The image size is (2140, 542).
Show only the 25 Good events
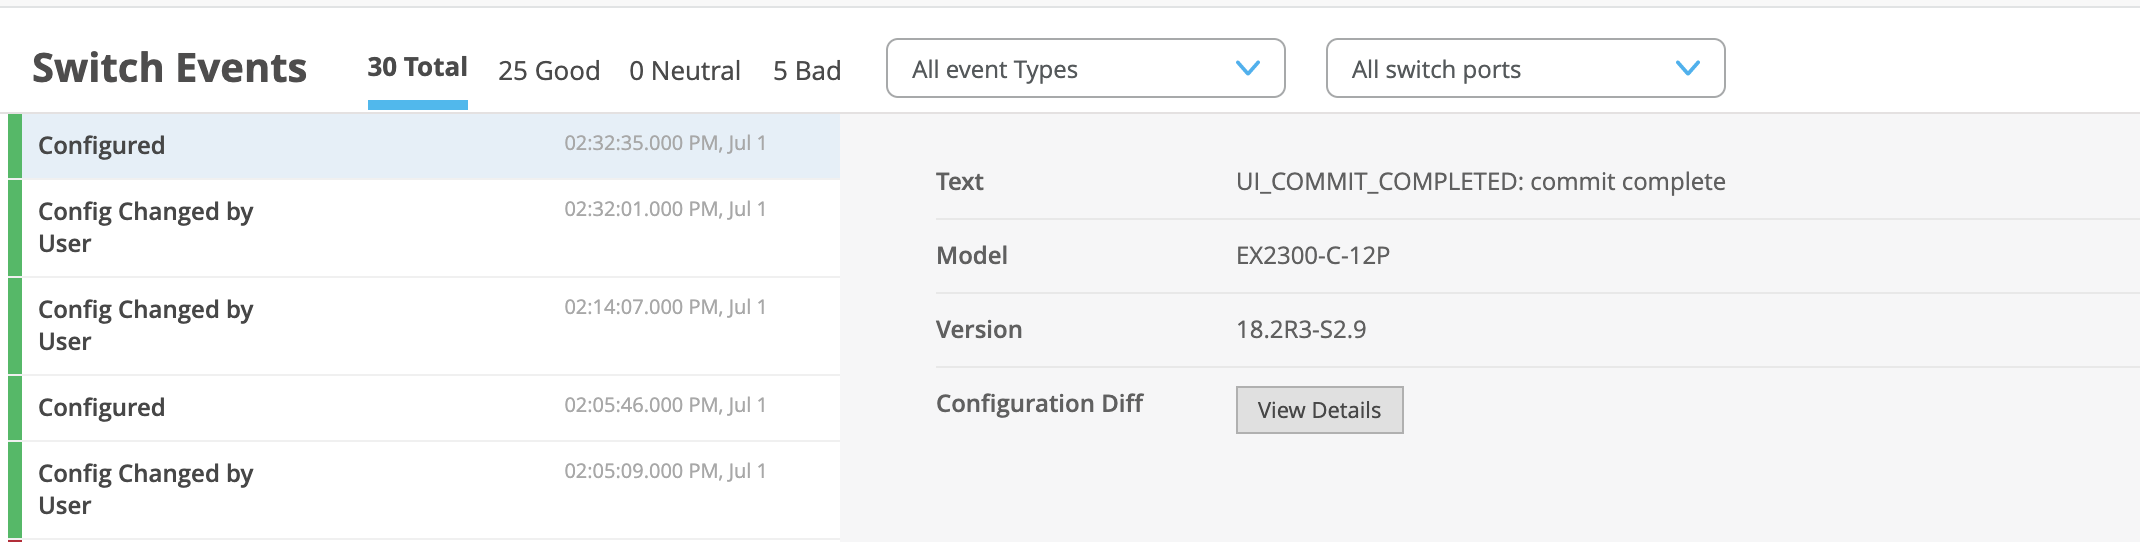(549, 71)
